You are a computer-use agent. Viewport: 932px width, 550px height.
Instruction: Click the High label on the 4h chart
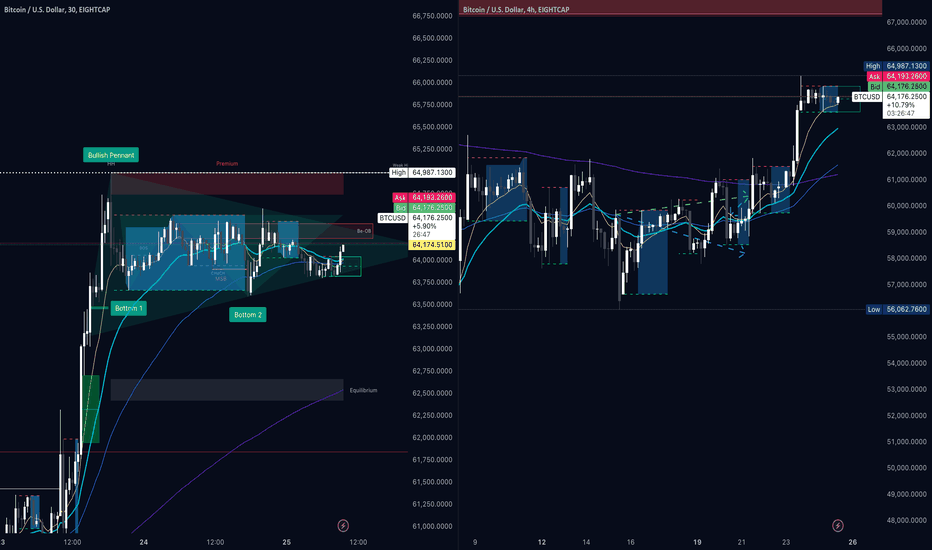tap(873, 66)
